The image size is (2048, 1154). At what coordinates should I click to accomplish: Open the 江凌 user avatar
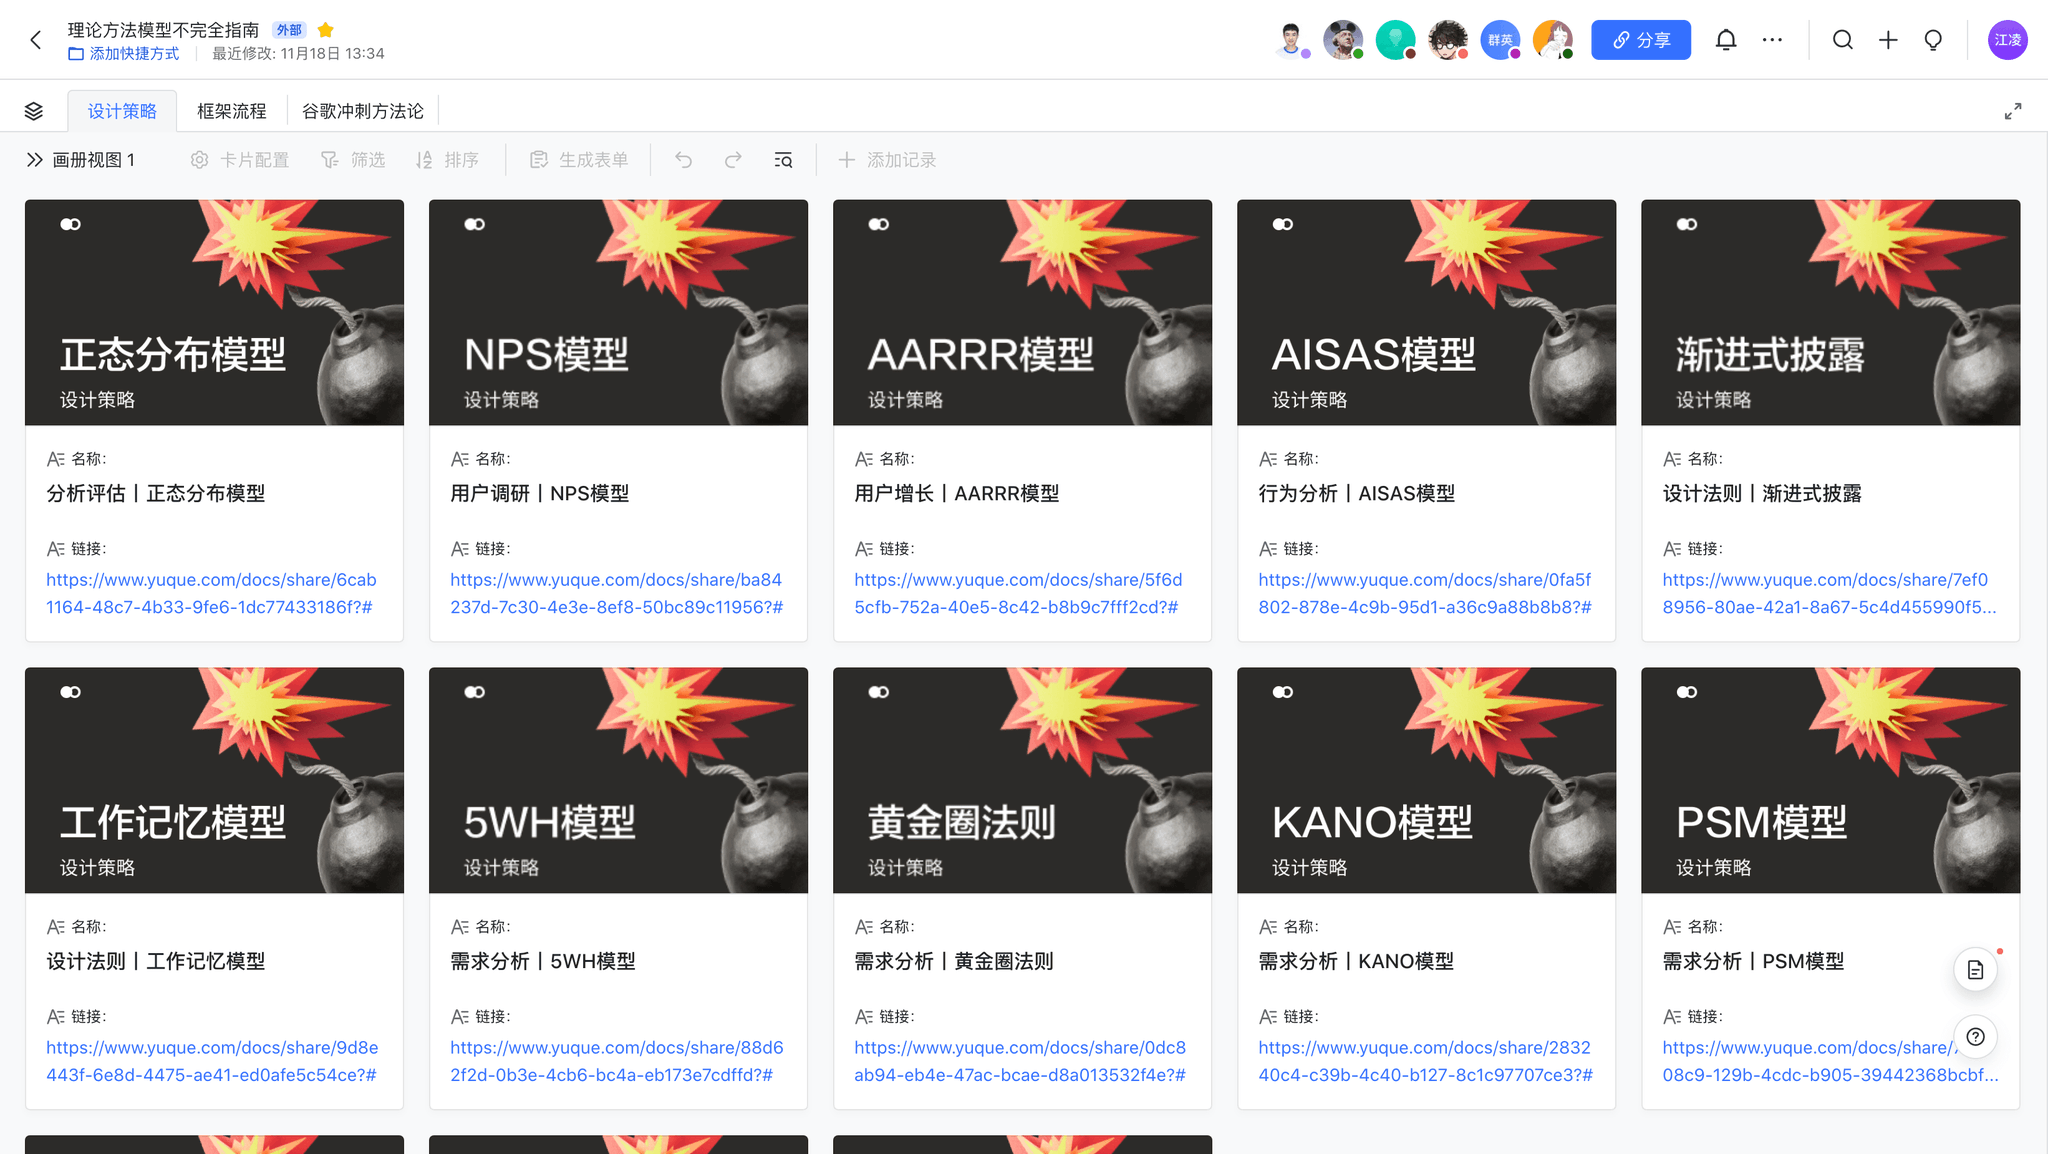tap(2007, 40)
